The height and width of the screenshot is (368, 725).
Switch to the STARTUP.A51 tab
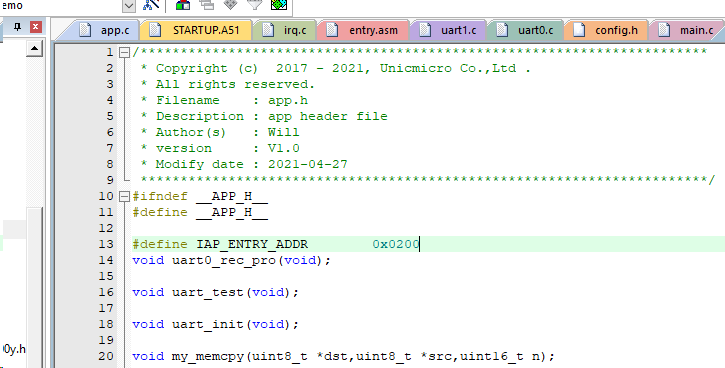[x=199, y=31]
